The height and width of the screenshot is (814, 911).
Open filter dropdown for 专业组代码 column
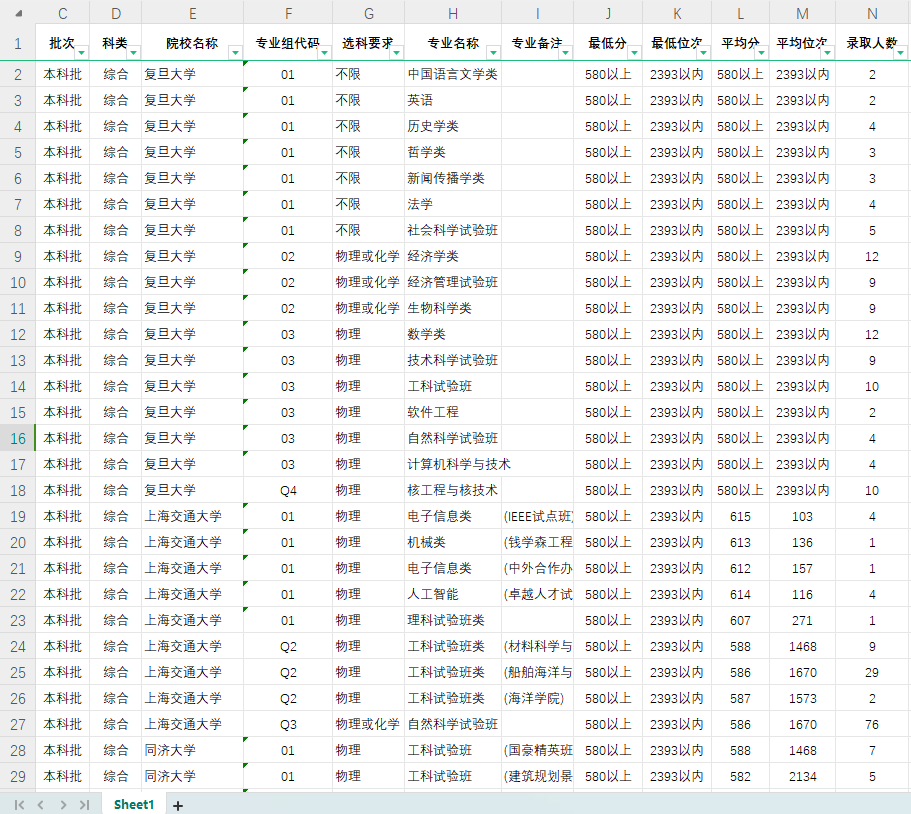coord(325,53)
